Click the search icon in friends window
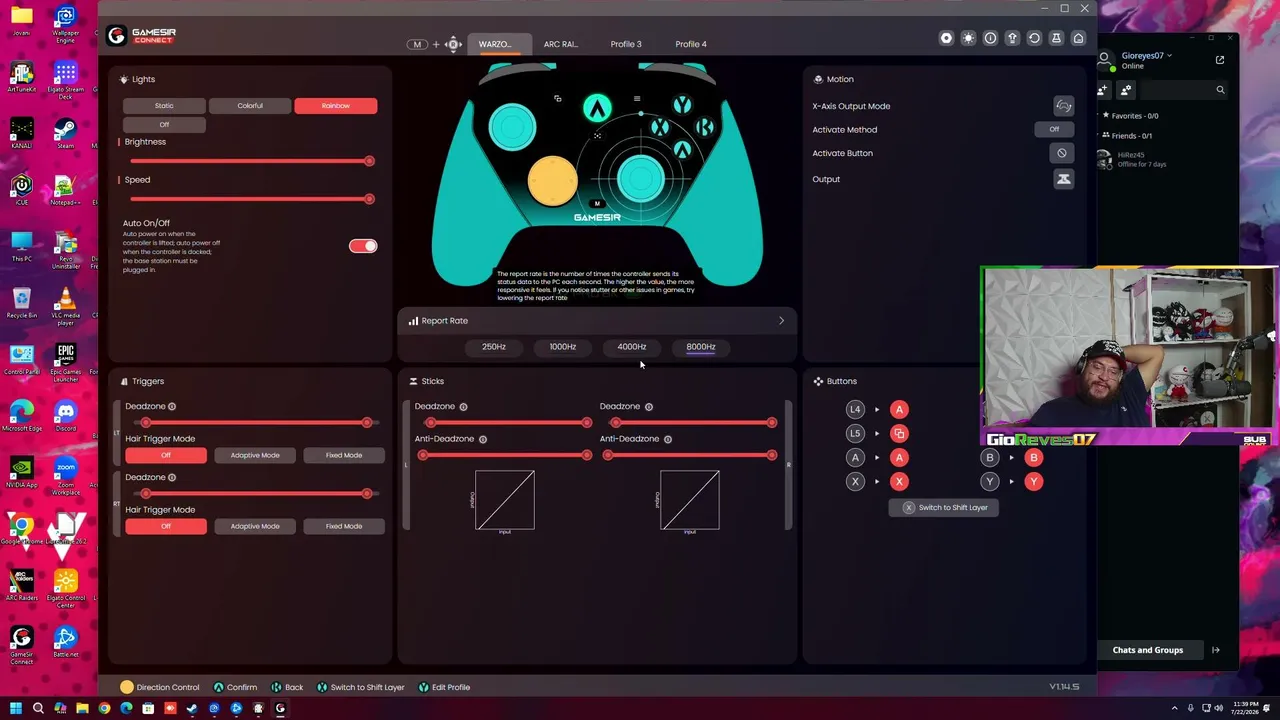This screenshot has width=1280, height=720. tap(1220, 90)
